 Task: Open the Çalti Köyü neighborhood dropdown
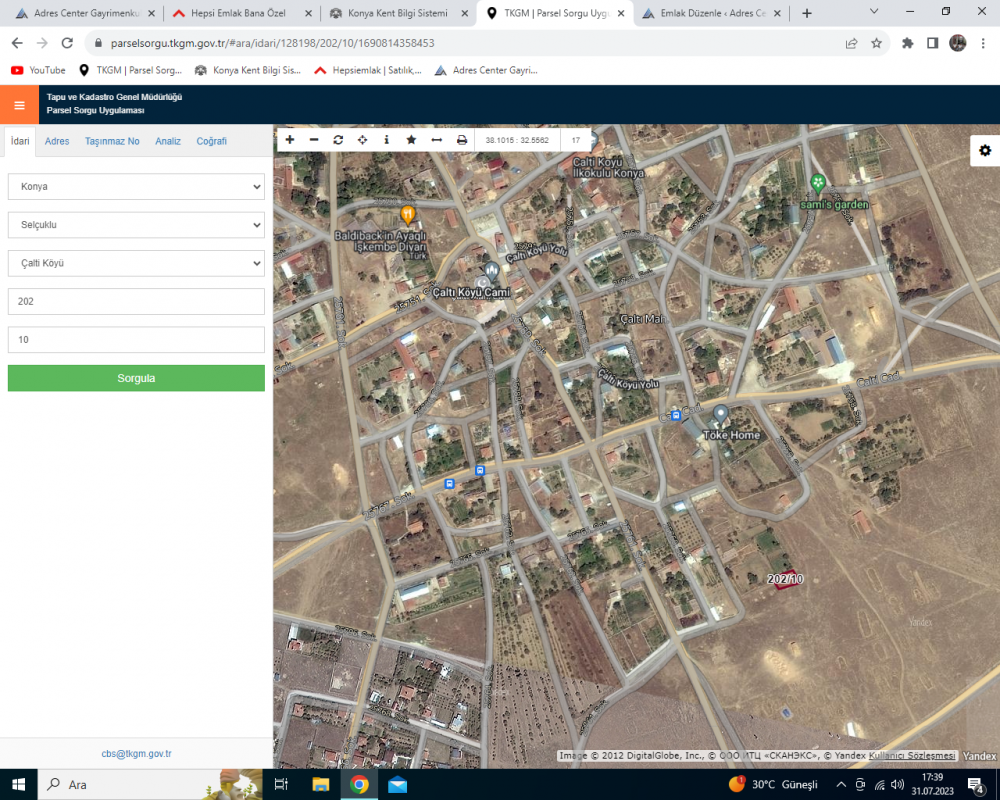(x=136, y=263)
